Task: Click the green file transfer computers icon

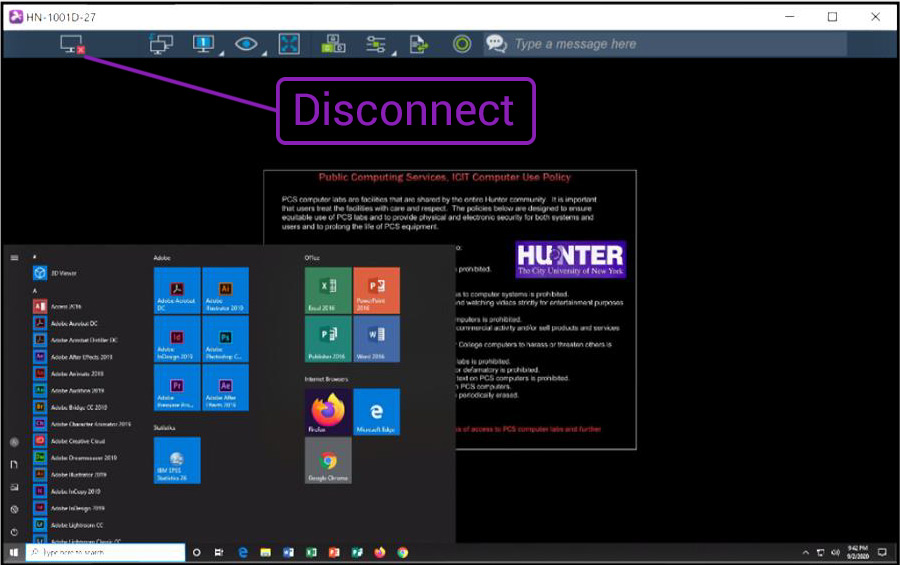Action: coord(333,44)
